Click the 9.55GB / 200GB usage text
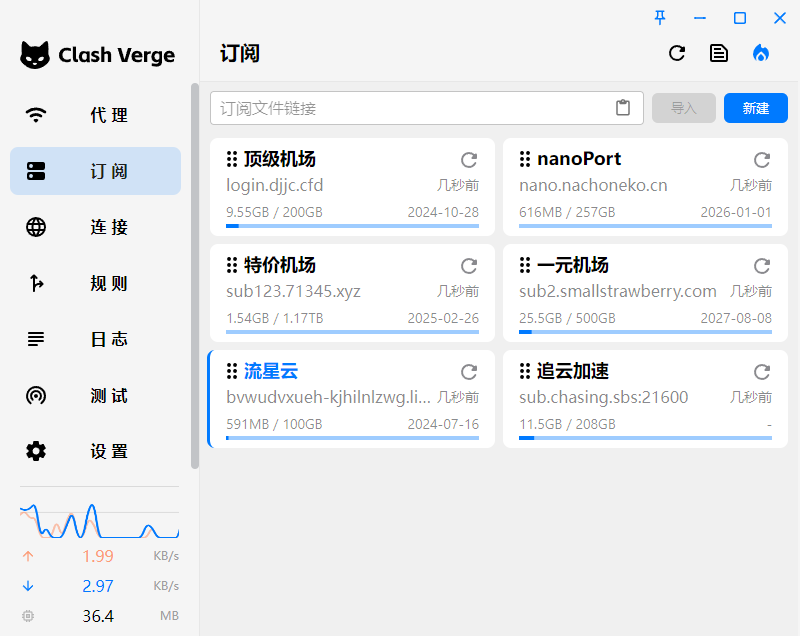Screen dimensions: 800x636 pos(274,212)
